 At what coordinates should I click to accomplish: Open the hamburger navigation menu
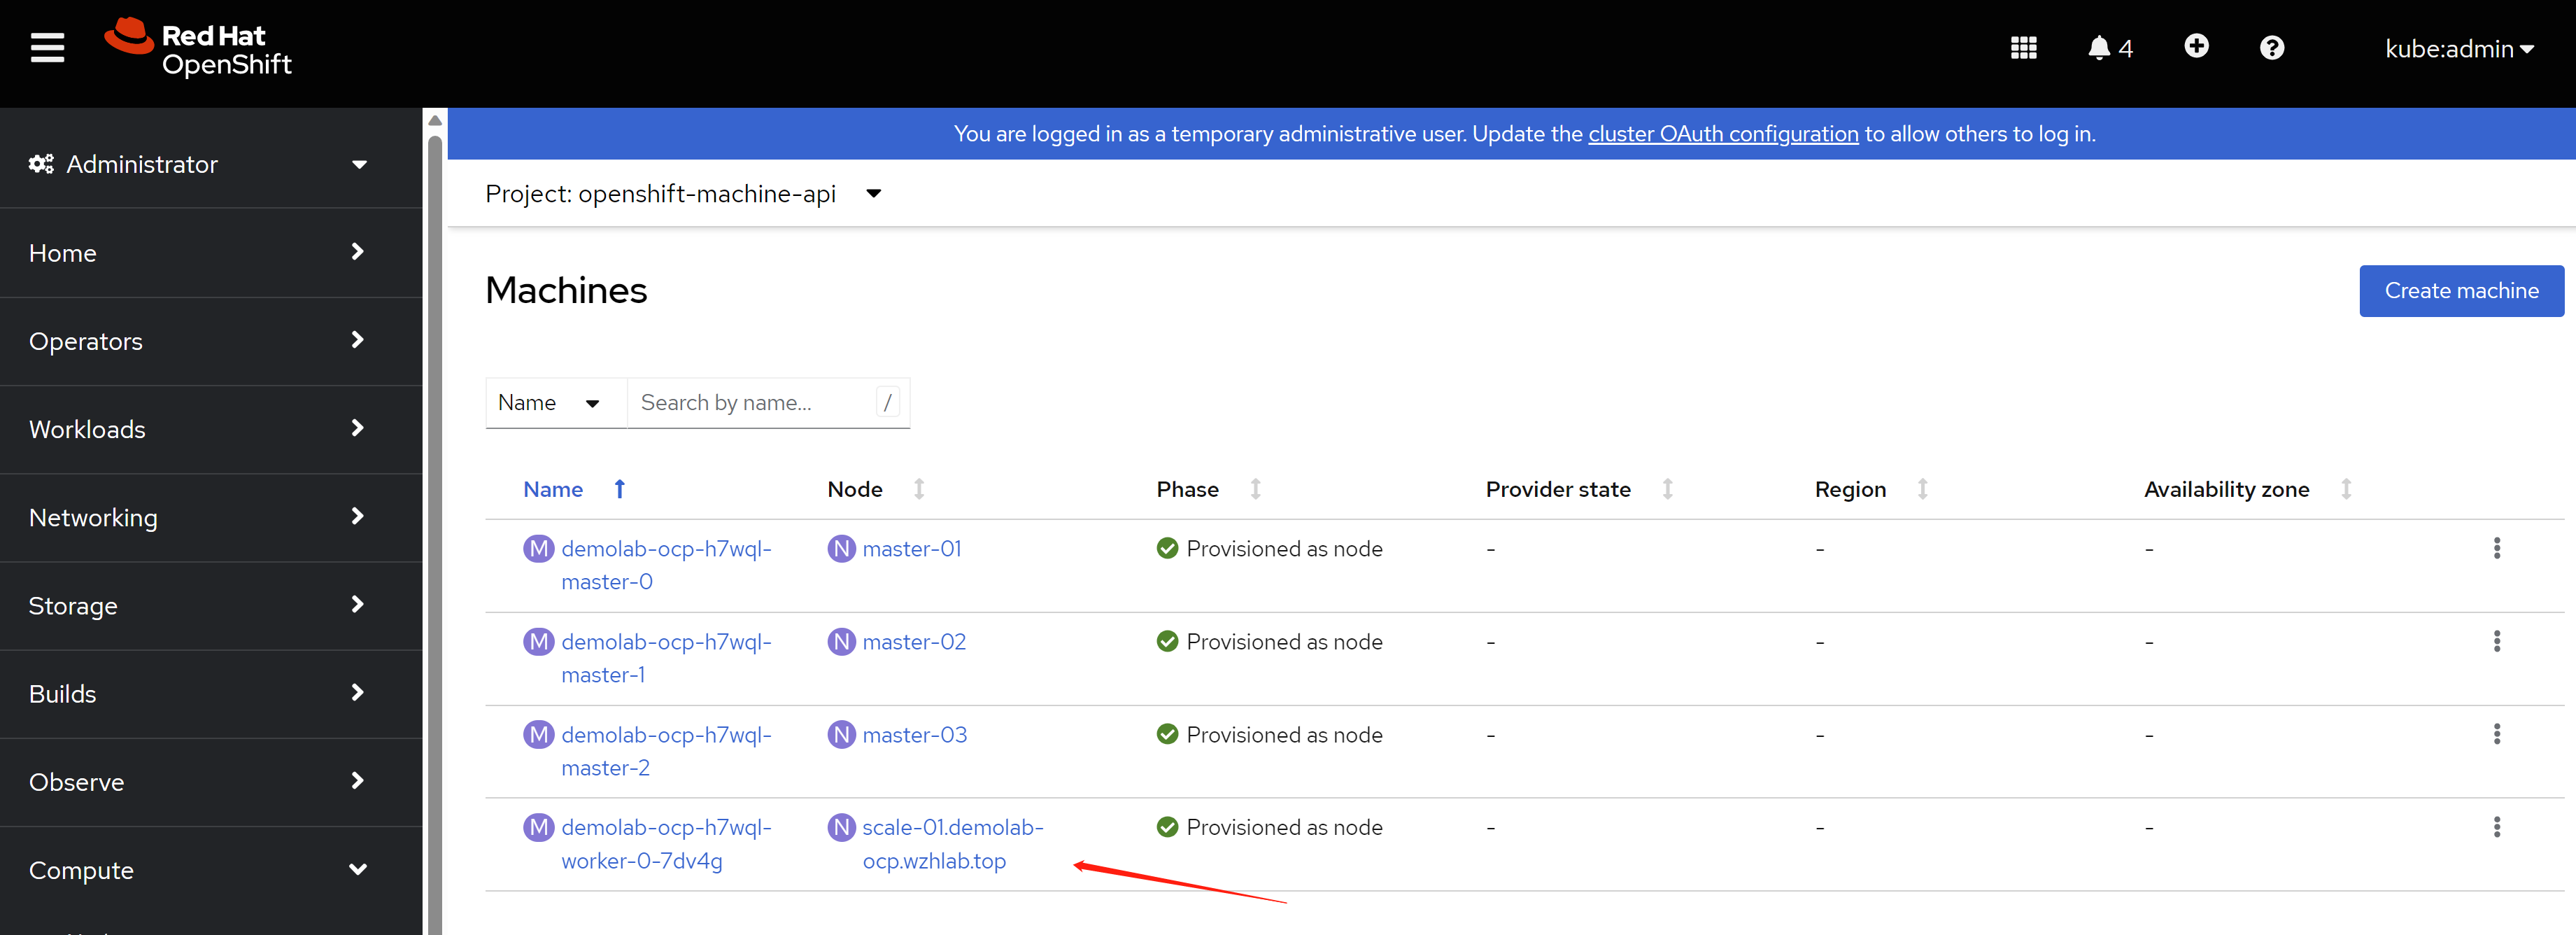click(47, 47)
